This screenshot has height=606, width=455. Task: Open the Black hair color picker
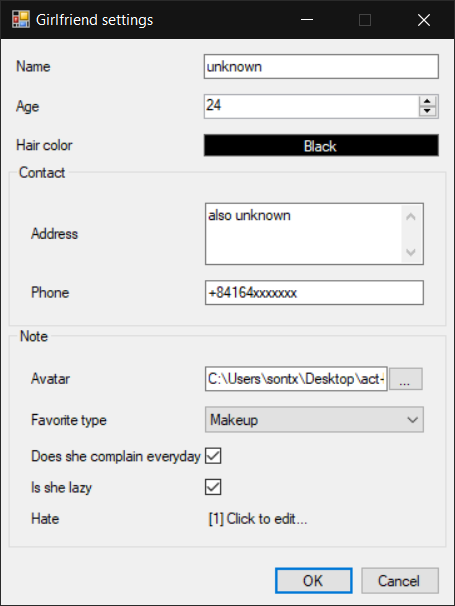(321, 145)
